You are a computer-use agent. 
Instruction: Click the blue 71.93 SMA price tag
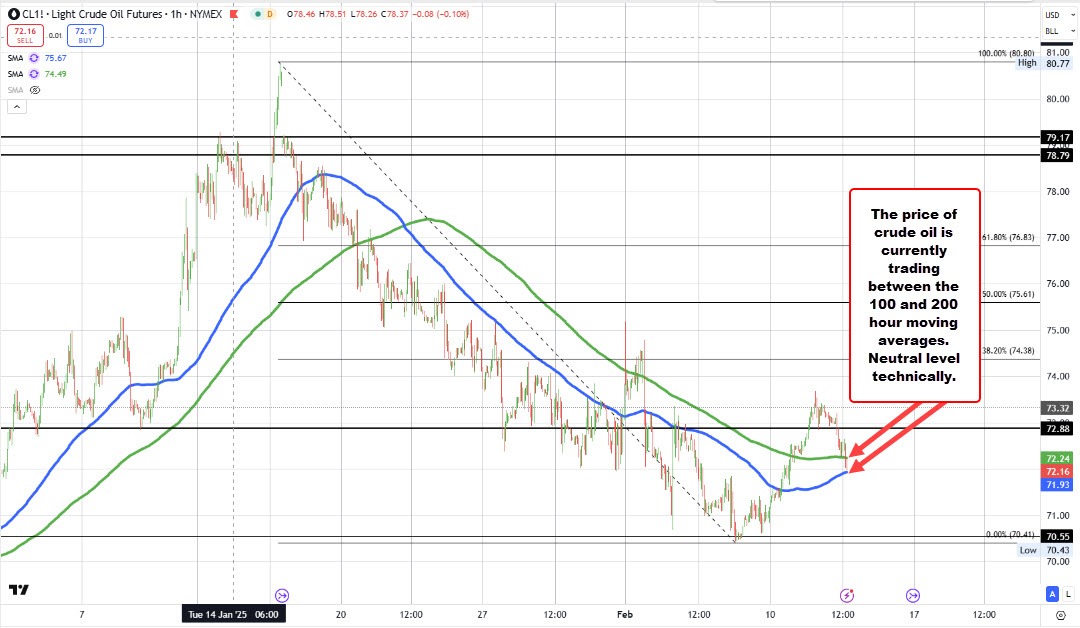pyautogui.click(x=1057, y=485)
